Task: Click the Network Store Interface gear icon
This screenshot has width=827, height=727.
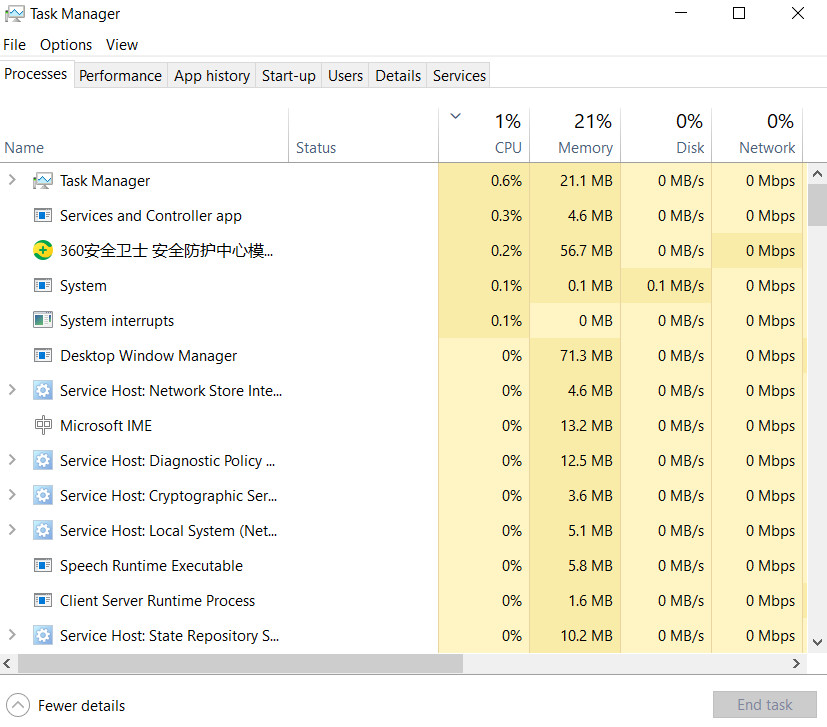Action: pos(43,390)
